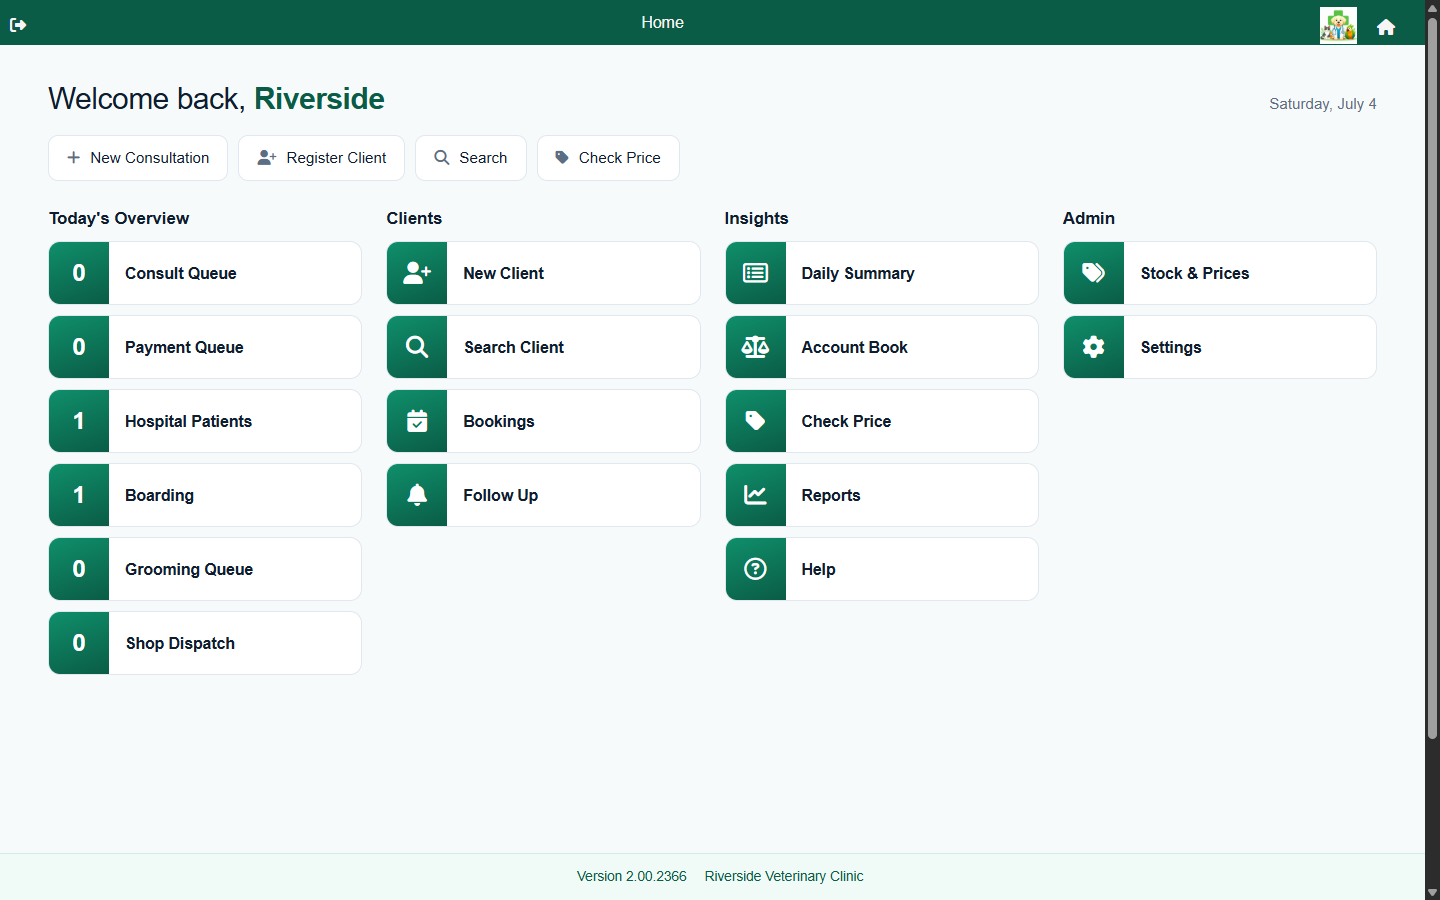Click the Reports chart icon

coord(756,495)
